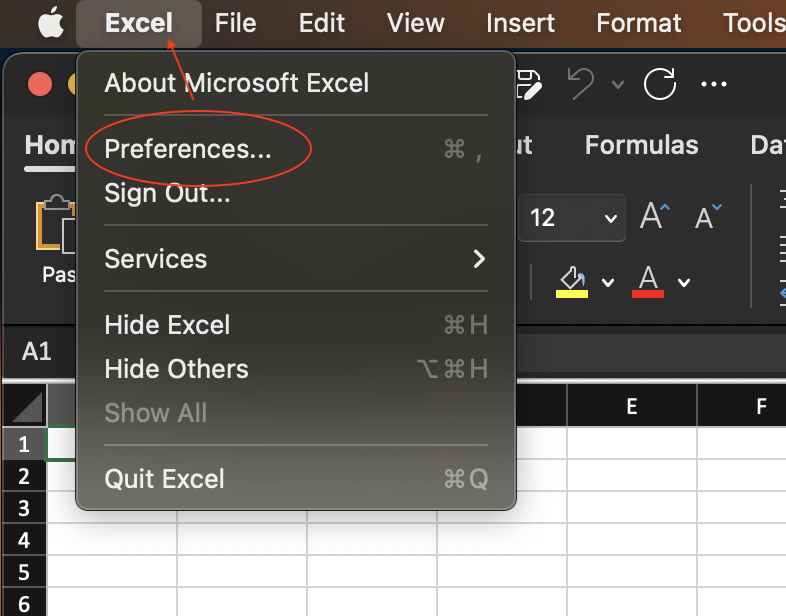Choose Preferences... from the Excel menu

(188, 149)
